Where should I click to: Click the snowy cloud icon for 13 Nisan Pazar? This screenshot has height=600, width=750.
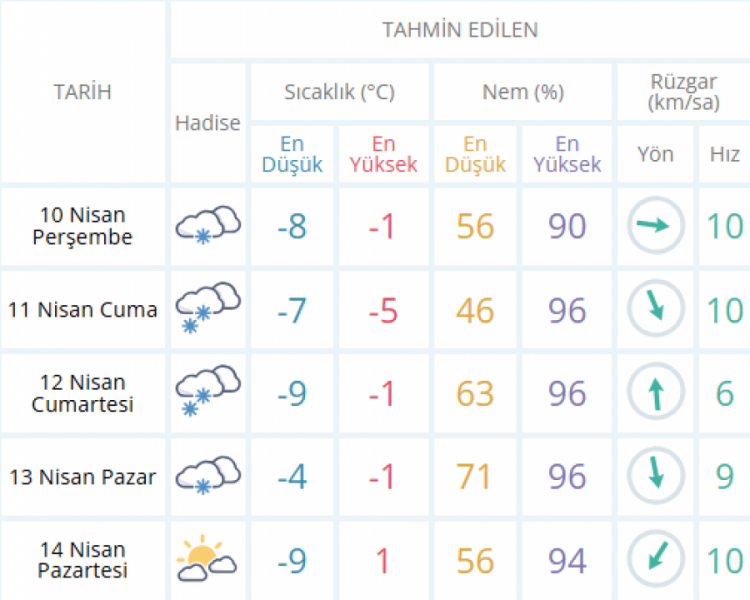[208, 476]
